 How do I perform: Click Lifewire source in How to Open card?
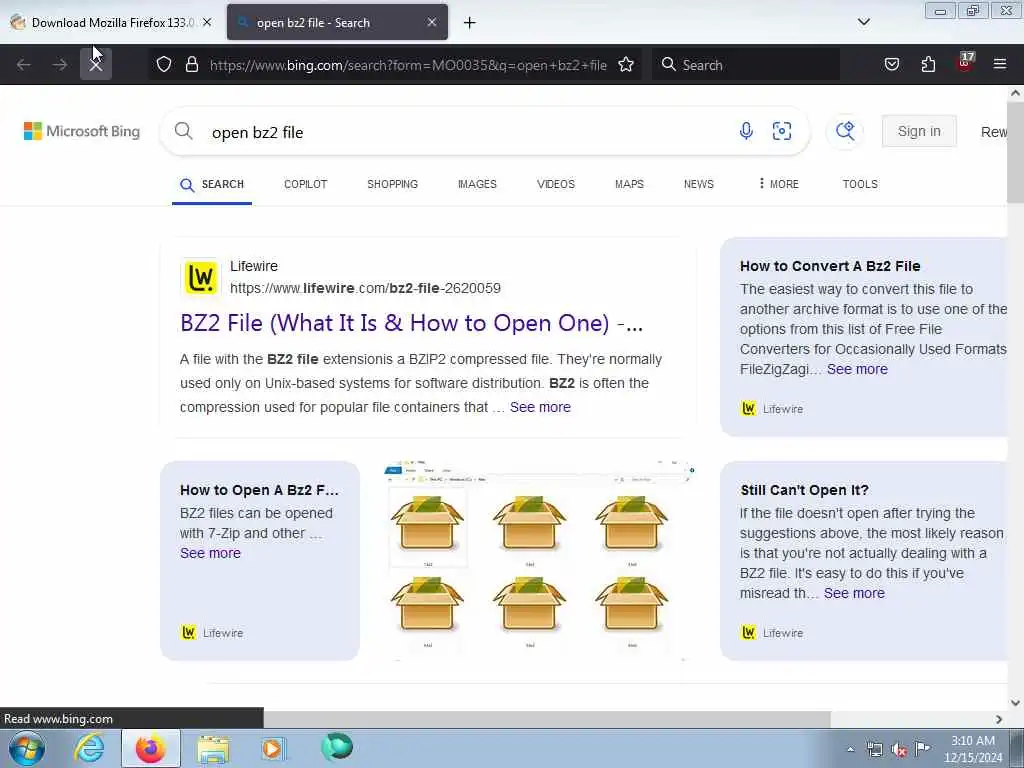[x=212, y=633]
